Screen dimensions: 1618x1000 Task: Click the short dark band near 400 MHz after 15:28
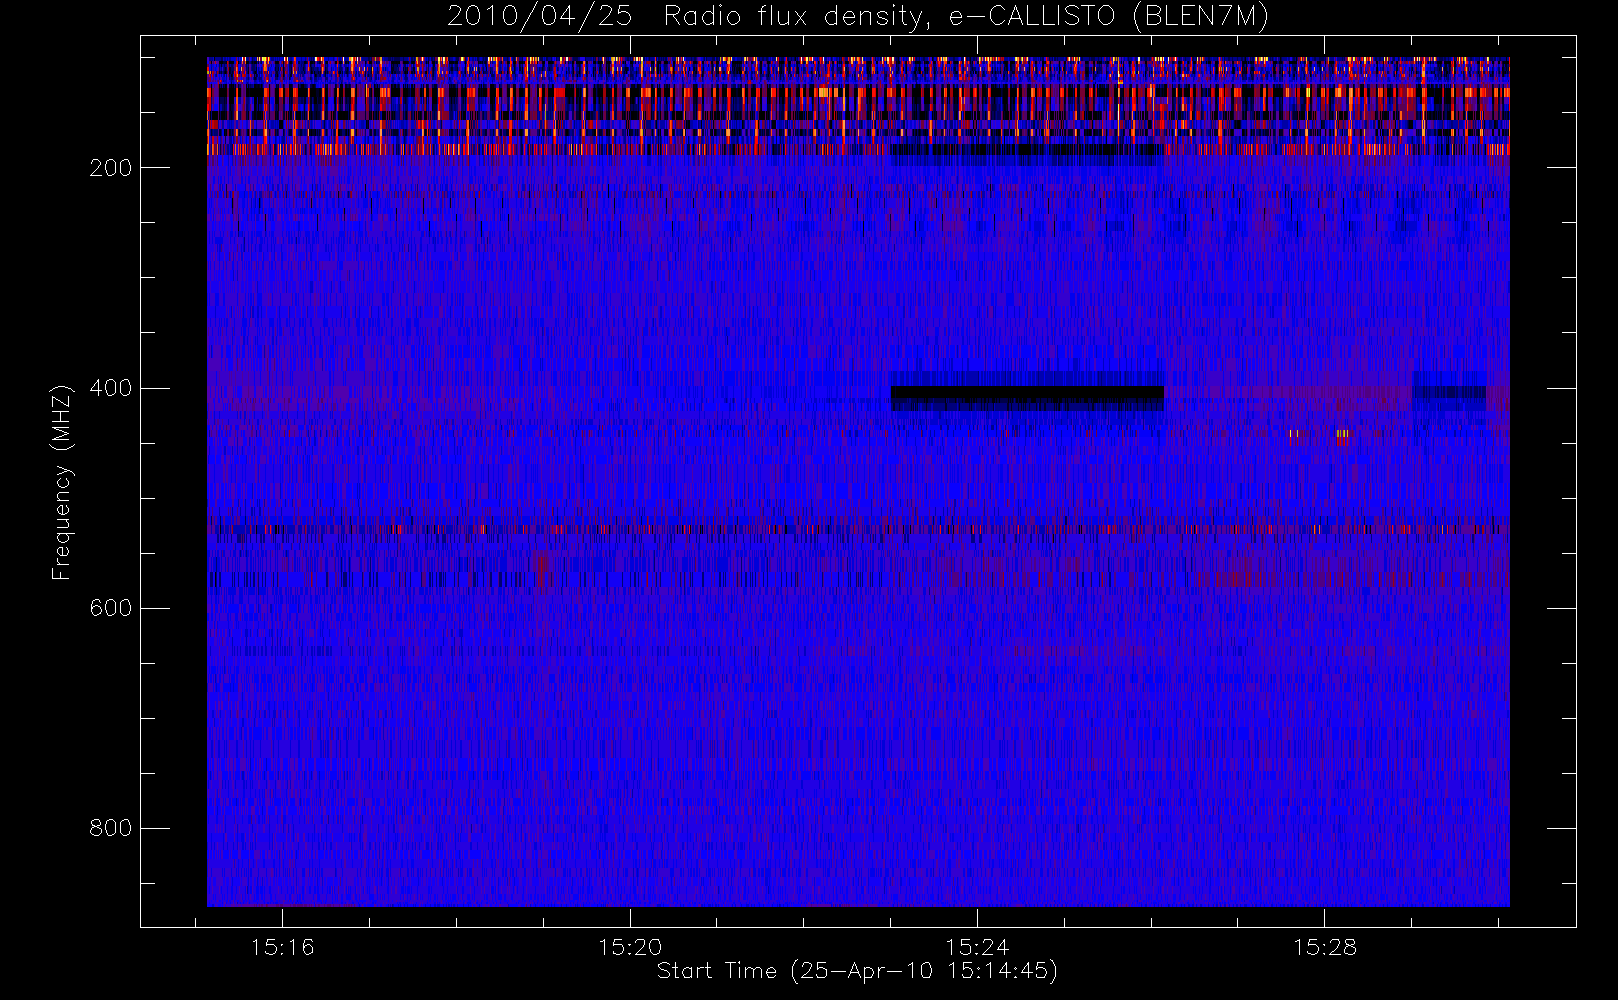click(x=1448, y=393)
